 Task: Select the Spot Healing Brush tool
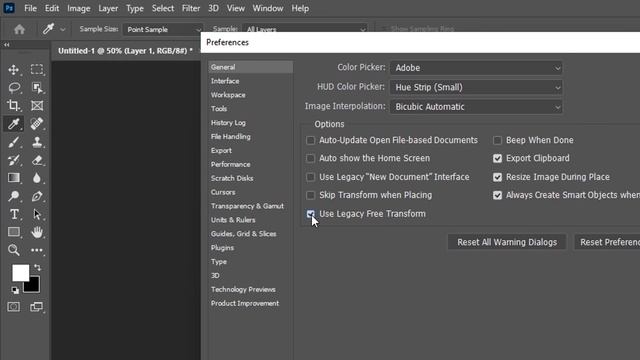tap(37, 124)
